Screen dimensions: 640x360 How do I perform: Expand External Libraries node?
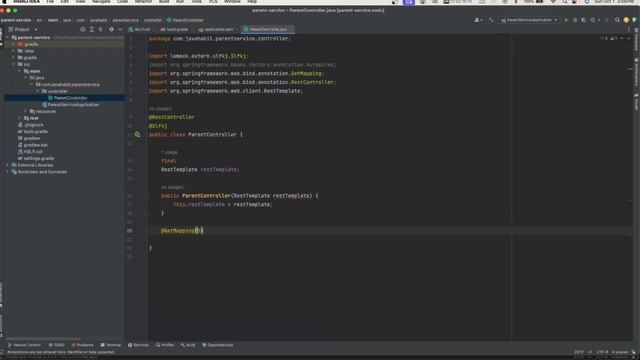tap(8, 165)
